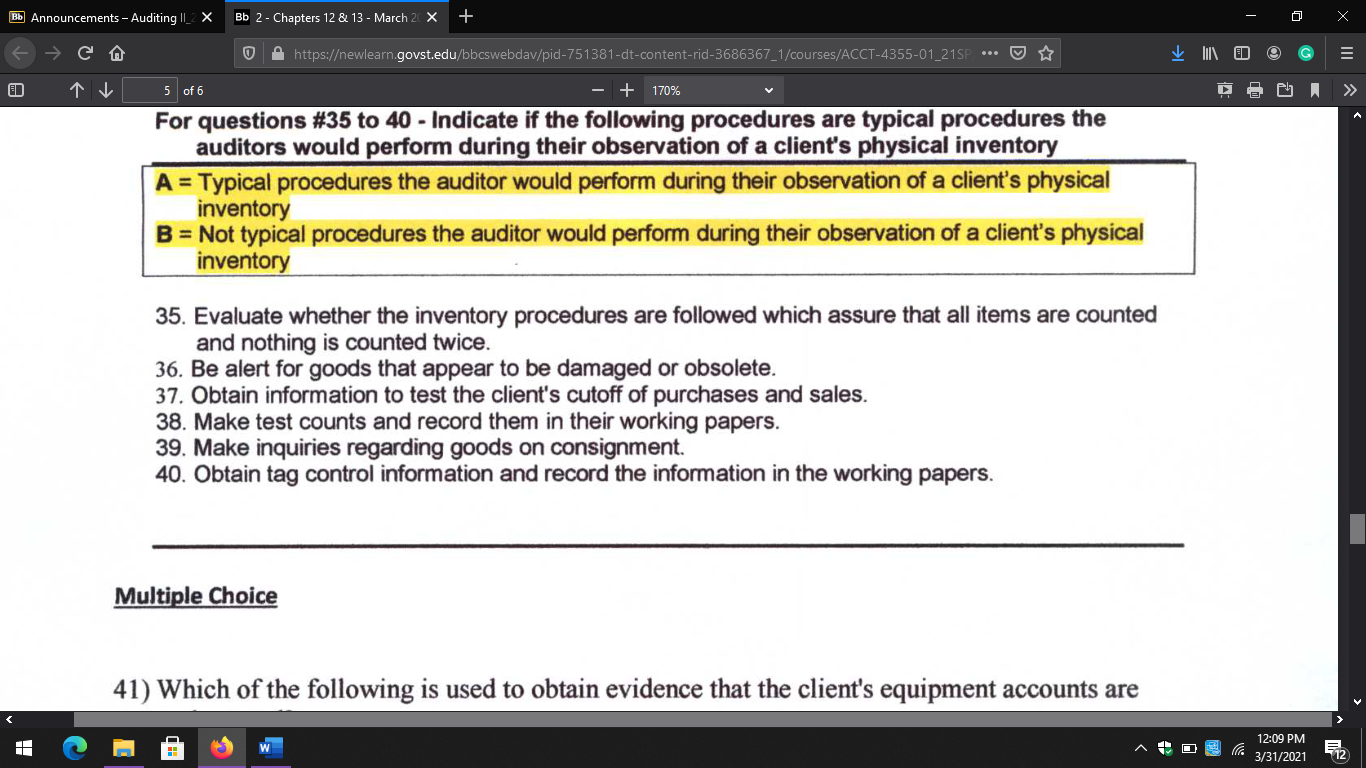
Task: Expand hidden icons in the system tray
Action: (1140, 747)
